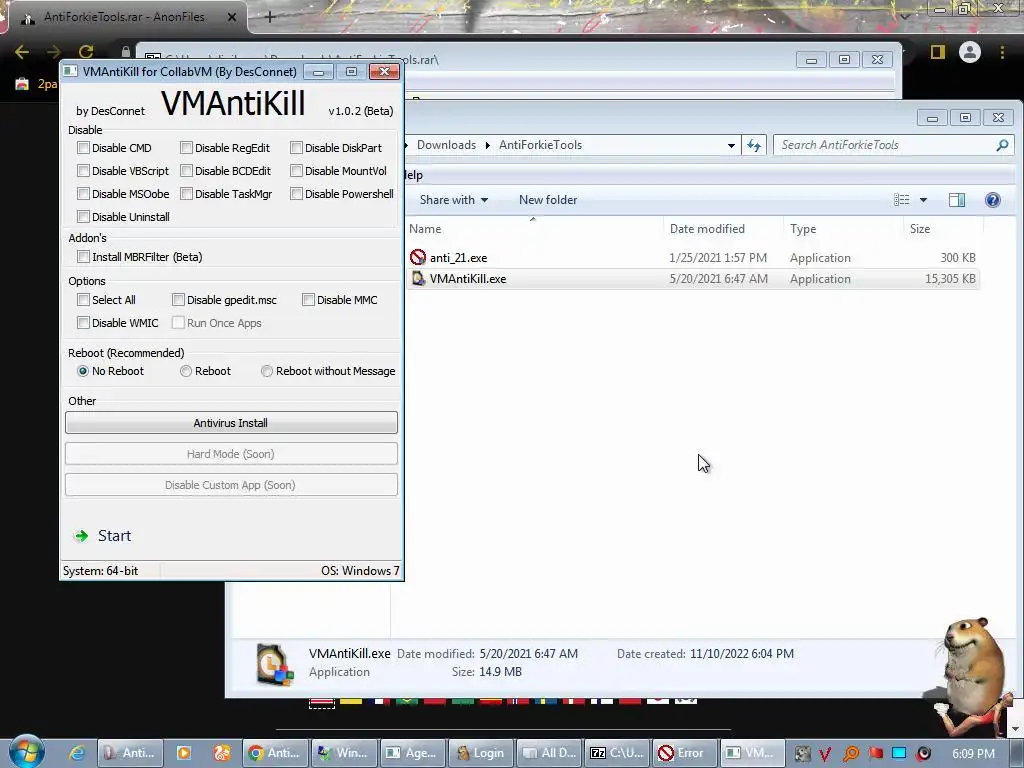Switch to the Error taskbar button
This screenshot has height=768, width=1024.
[x=684, y=753]
